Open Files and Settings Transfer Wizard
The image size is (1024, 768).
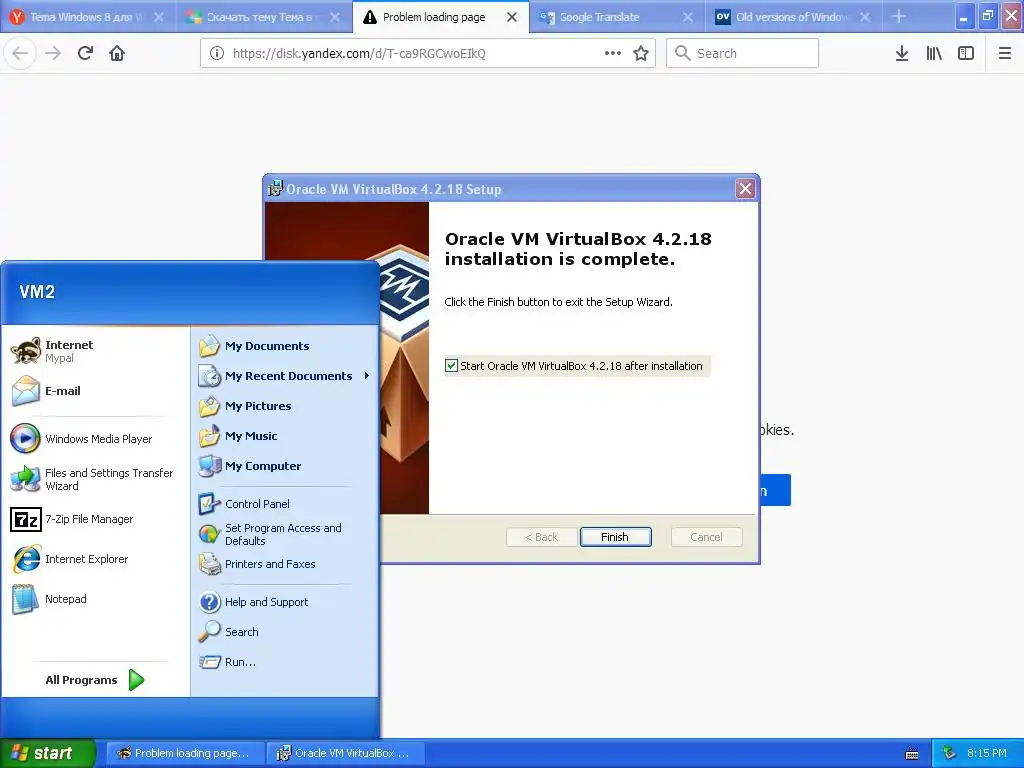point(95,479)
